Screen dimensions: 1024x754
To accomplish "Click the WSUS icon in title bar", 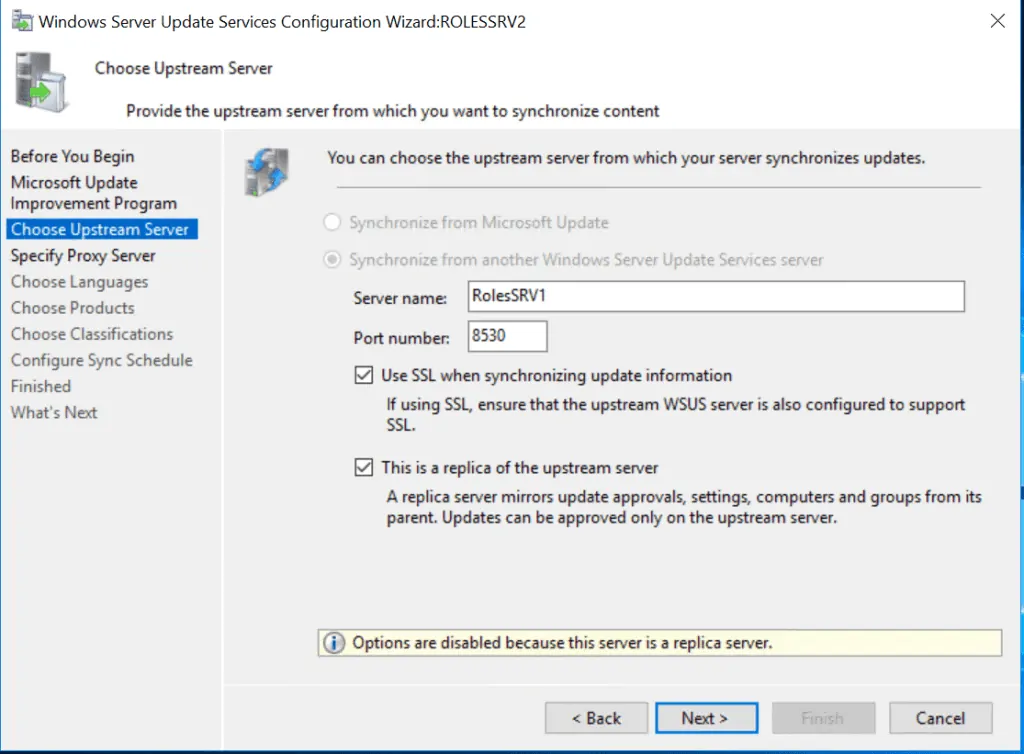I will (x=20, y=20).
